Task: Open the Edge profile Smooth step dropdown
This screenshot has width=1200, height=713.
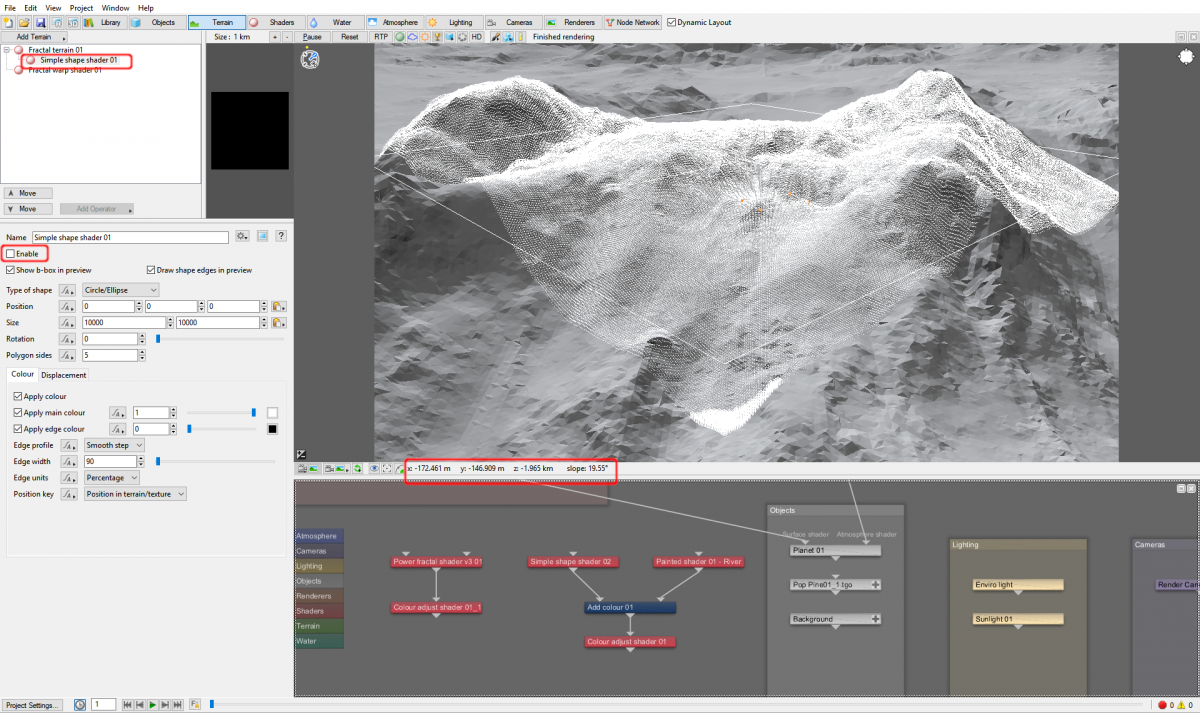Action: pos(115,444)
